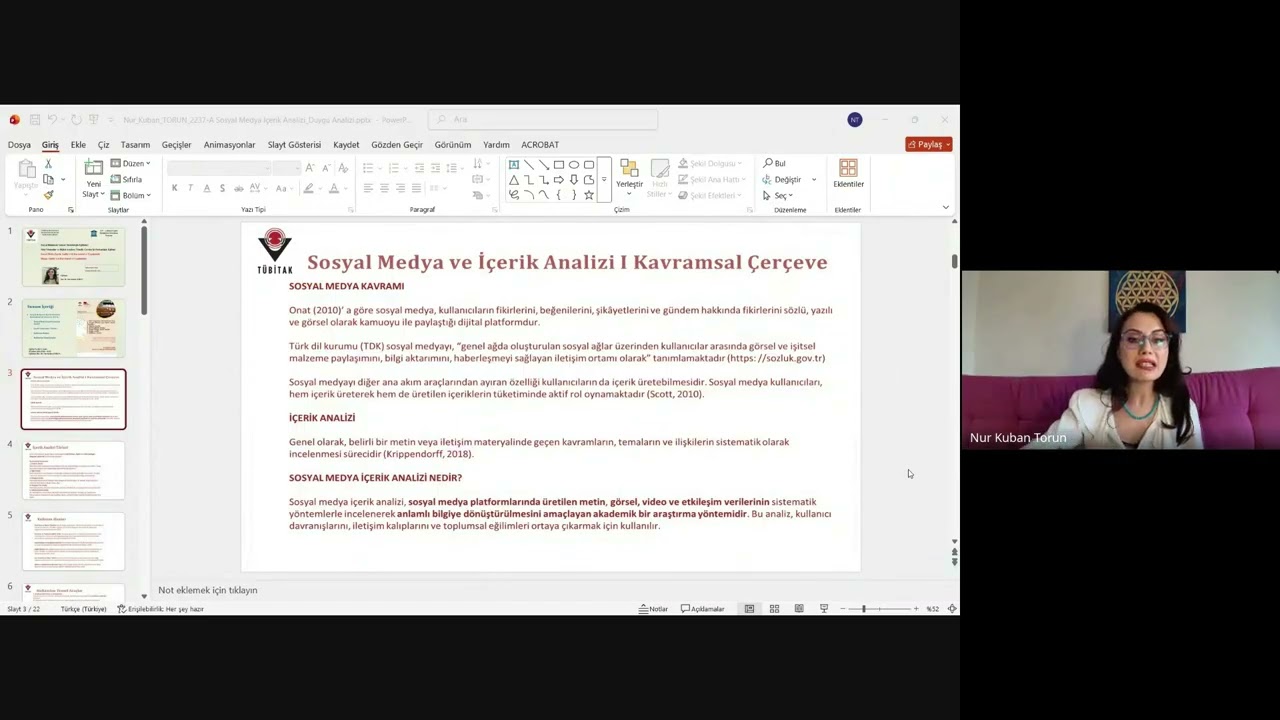Switch to the Geçişler tab
Viewport: 1280px width, 720px height.
tap(176, 145)
